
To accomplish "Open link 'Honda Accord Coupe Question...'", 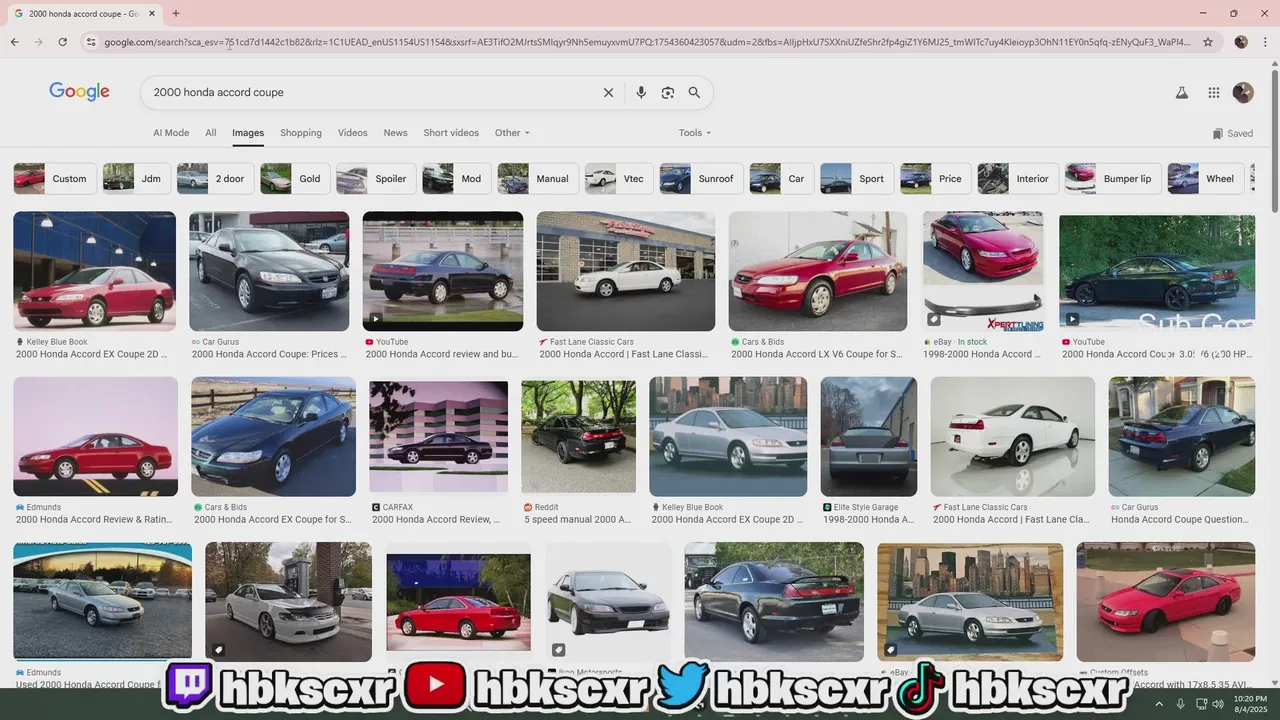I will pos(1179,520).
